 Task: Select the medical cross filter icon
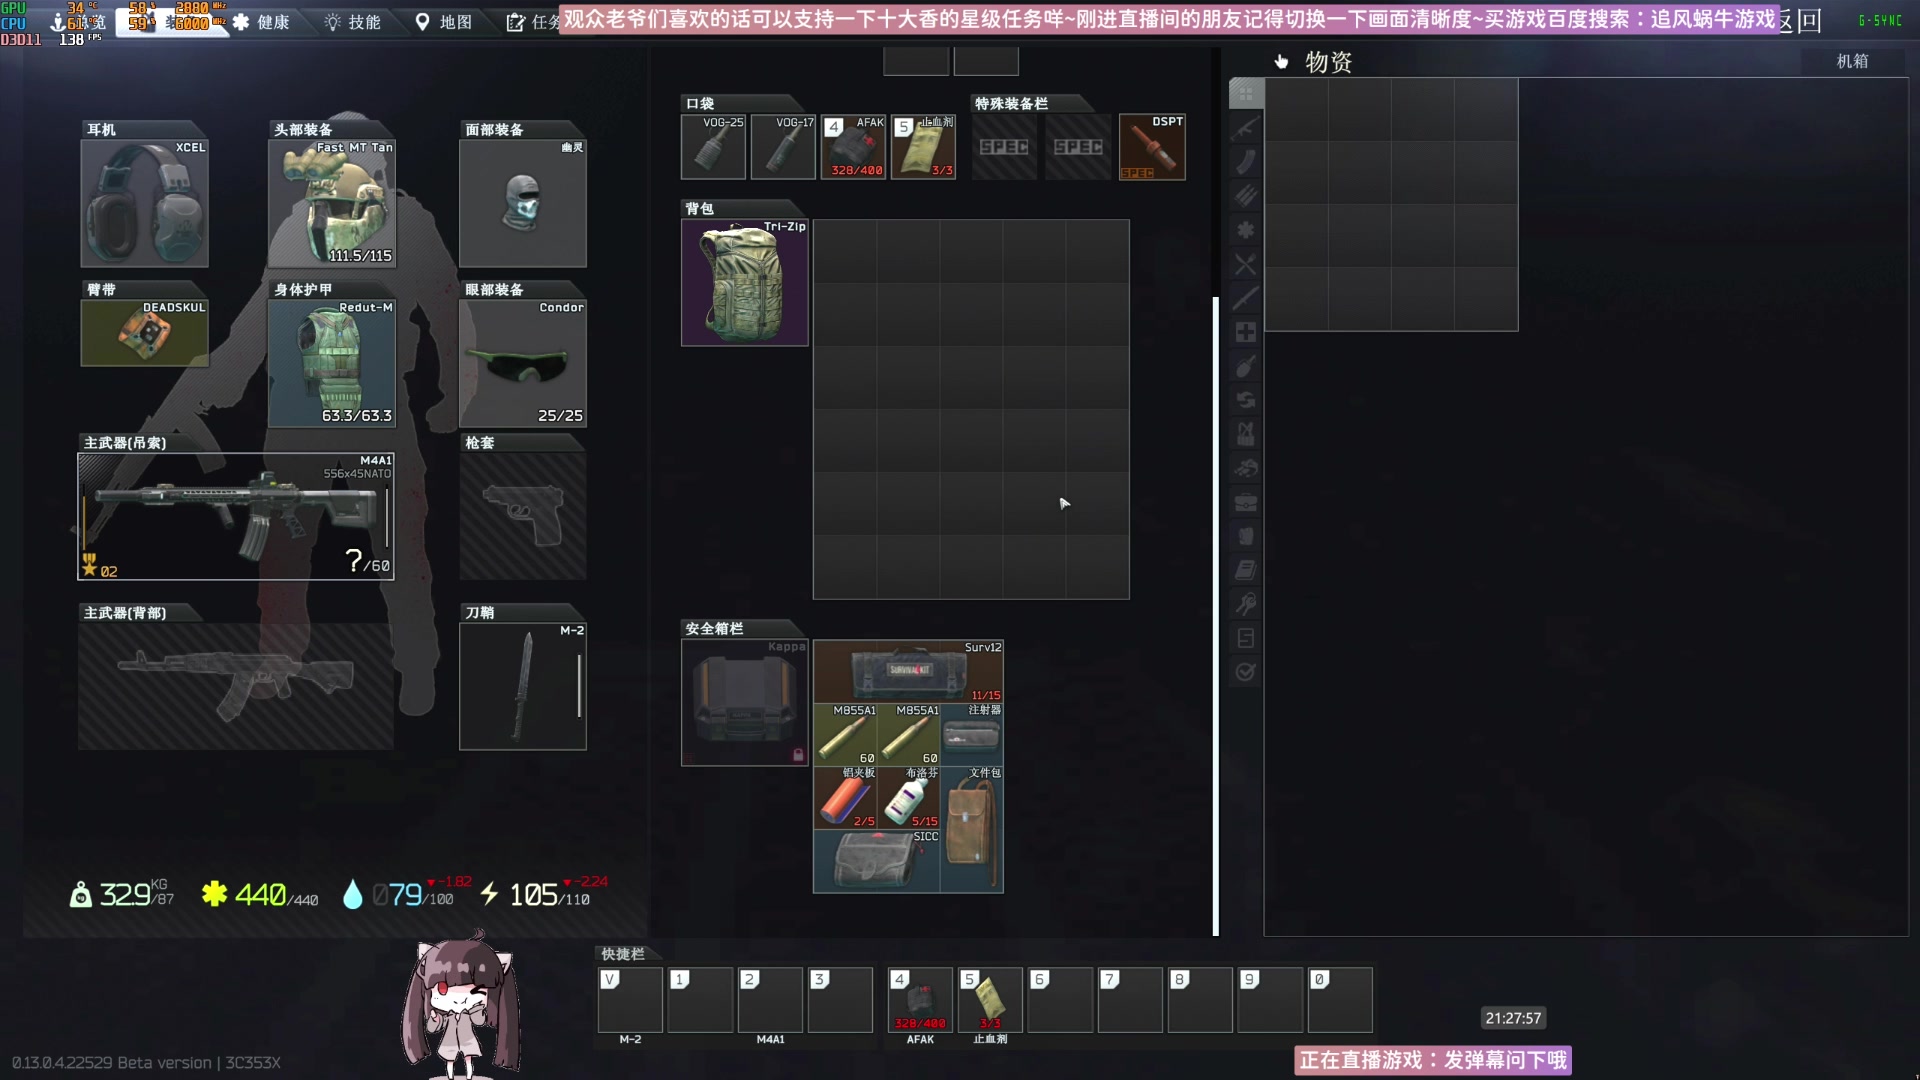tap(1245, 332)
